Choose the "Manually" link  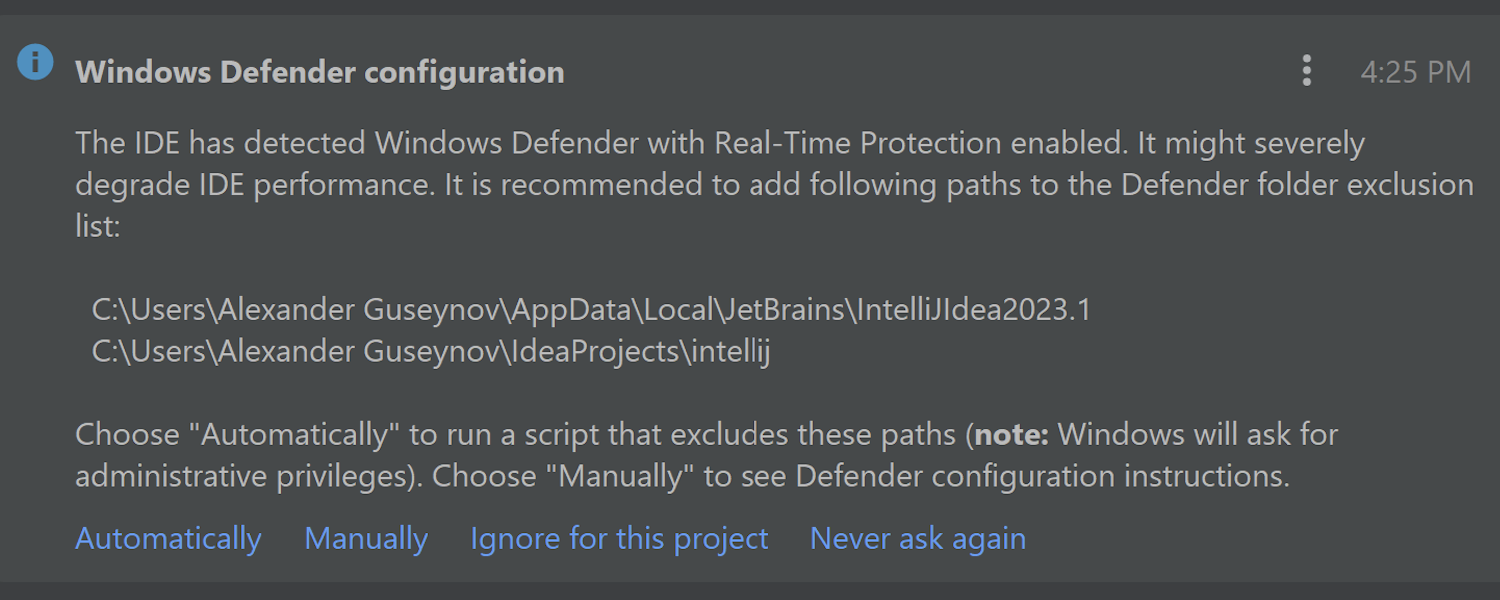pos(366,538)
